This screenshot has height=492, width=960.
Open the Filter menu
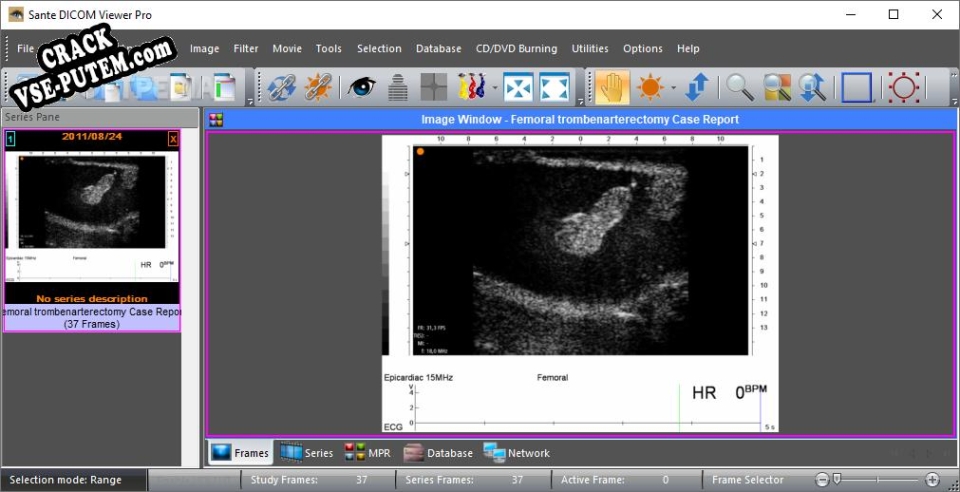[x=246, y=48]
